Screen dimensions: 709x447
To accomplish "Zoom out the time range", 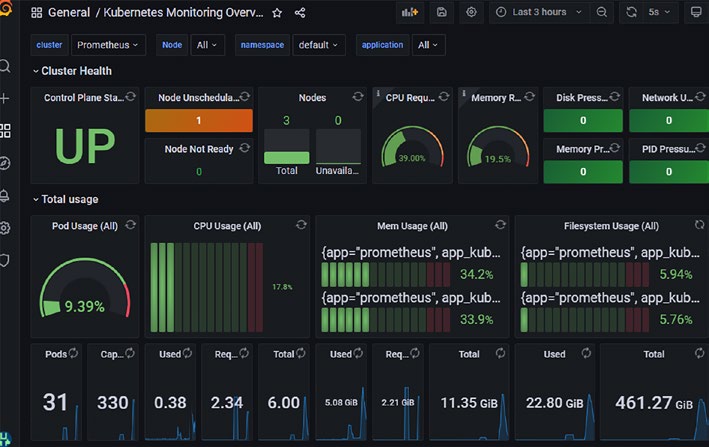I will pos(601,12).
